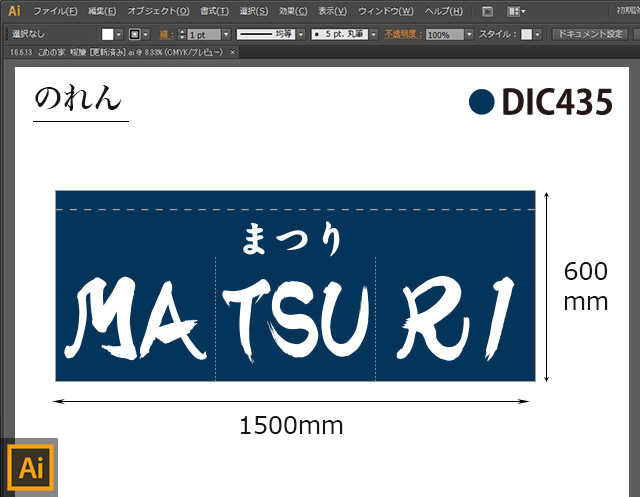This screenshot has width=640, height=497.
Task: Click the stroke weight stepper arrows
Action: [181, 34]
